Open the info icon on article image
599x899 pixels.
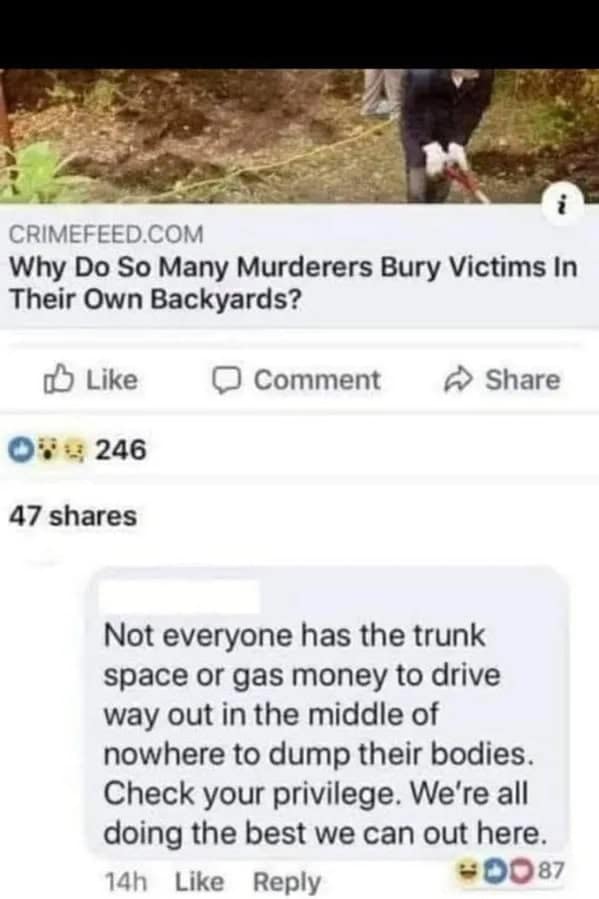click(563, 204)
